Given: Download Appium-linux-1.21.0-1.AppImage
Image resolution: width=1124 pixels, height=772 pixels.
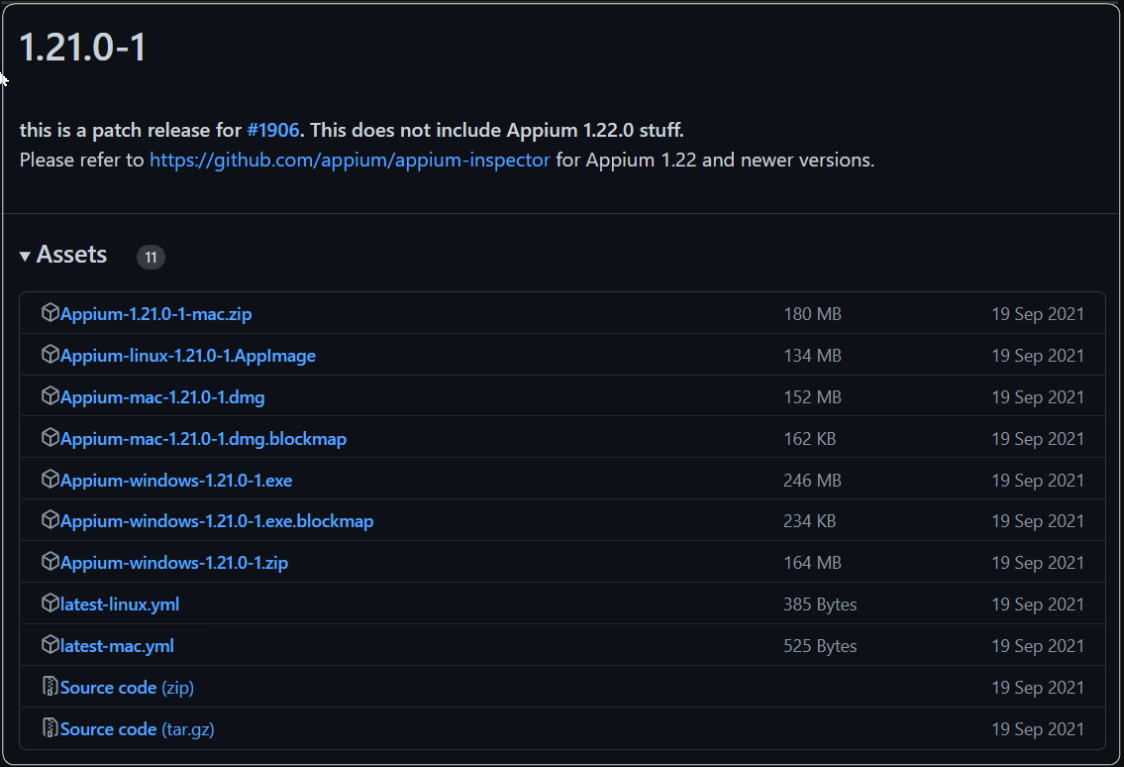Looking at the screenshot, I should 188,356.
